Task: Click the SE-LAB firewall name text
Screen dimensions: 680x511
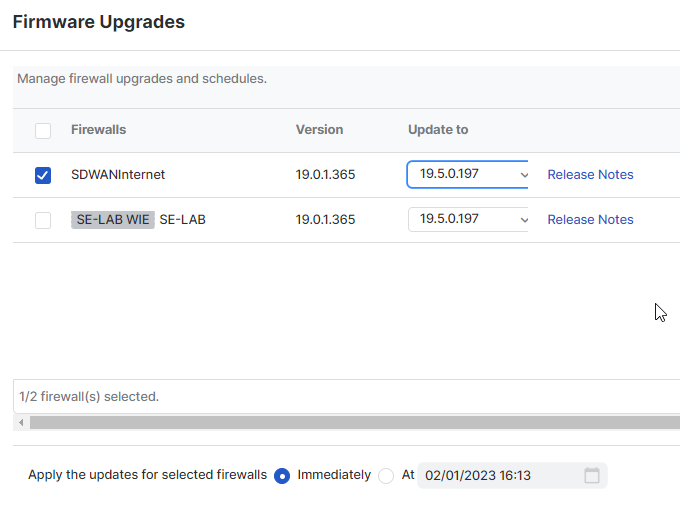Action: click(x=183, y=220)
